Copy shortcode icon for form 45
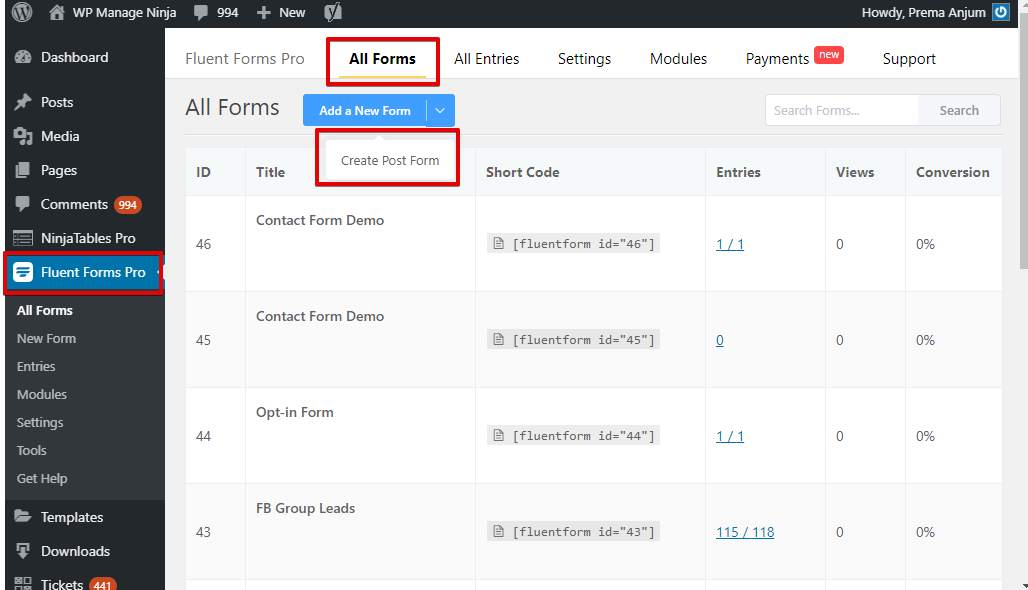Screen dimensions: 1028x590 [x=499, y=340]
